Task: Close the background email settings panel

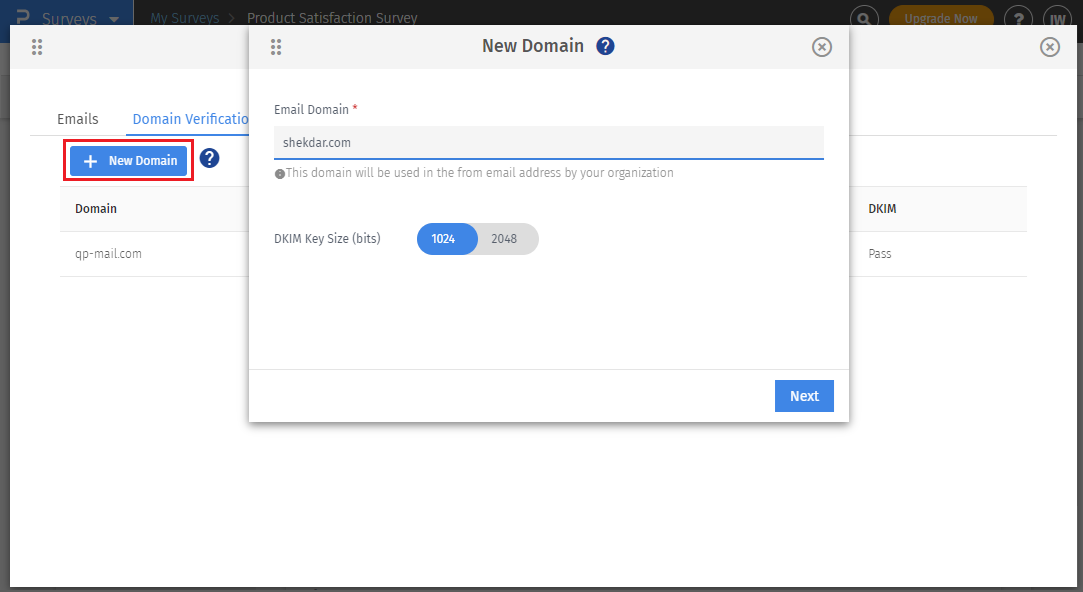Action: [x=1049, y=47]
